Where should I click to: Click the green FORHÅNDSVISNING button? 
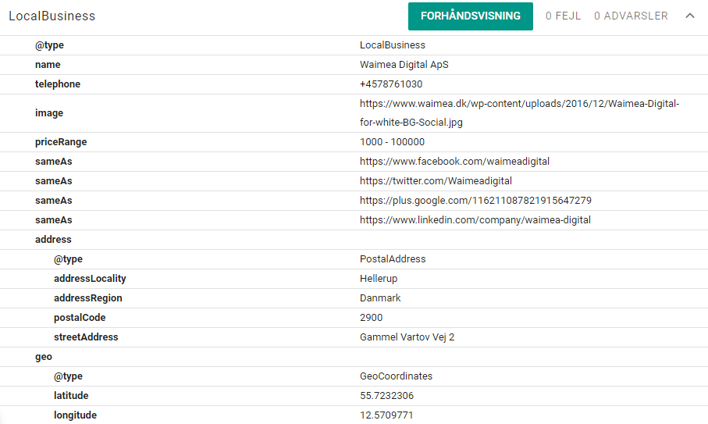[x=470, y=16]
